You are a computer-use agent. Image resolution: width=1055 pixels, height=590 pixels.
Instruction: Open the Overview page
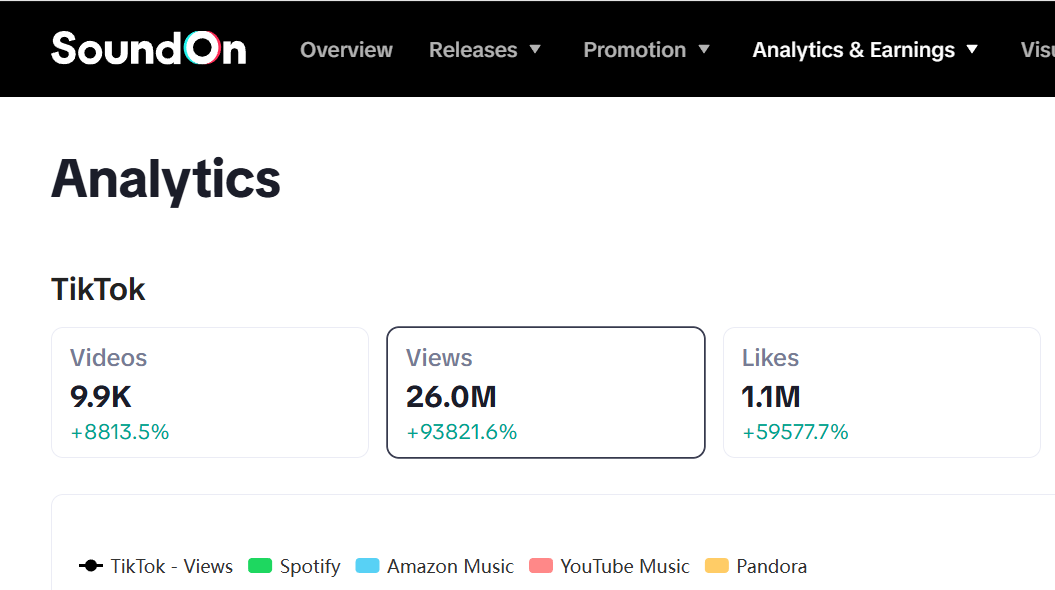(346, 50)
